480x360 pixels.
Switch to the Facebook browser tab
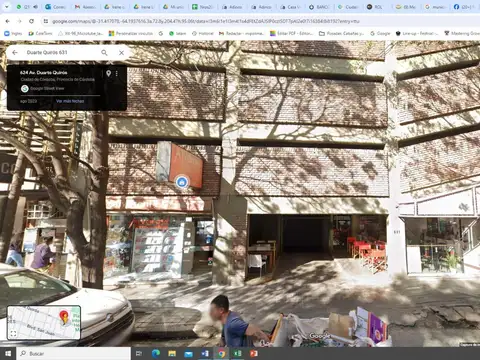pos(466,7)
